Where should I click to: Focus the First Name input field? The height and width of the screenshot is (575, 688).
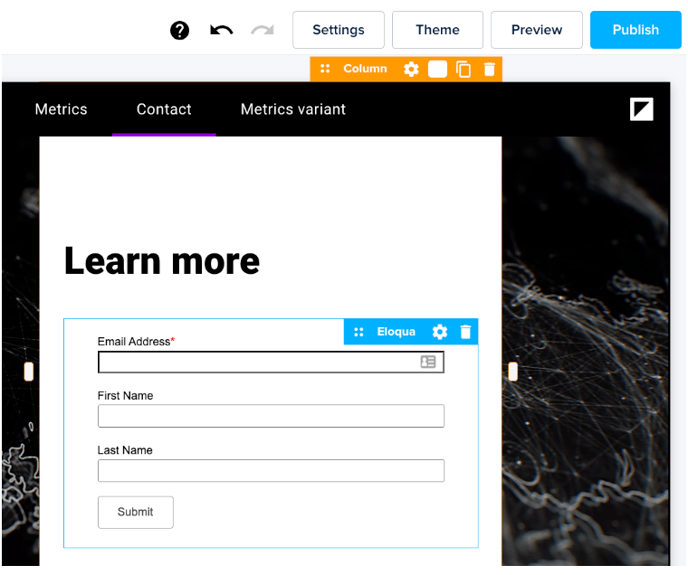(x=270, y=416)
